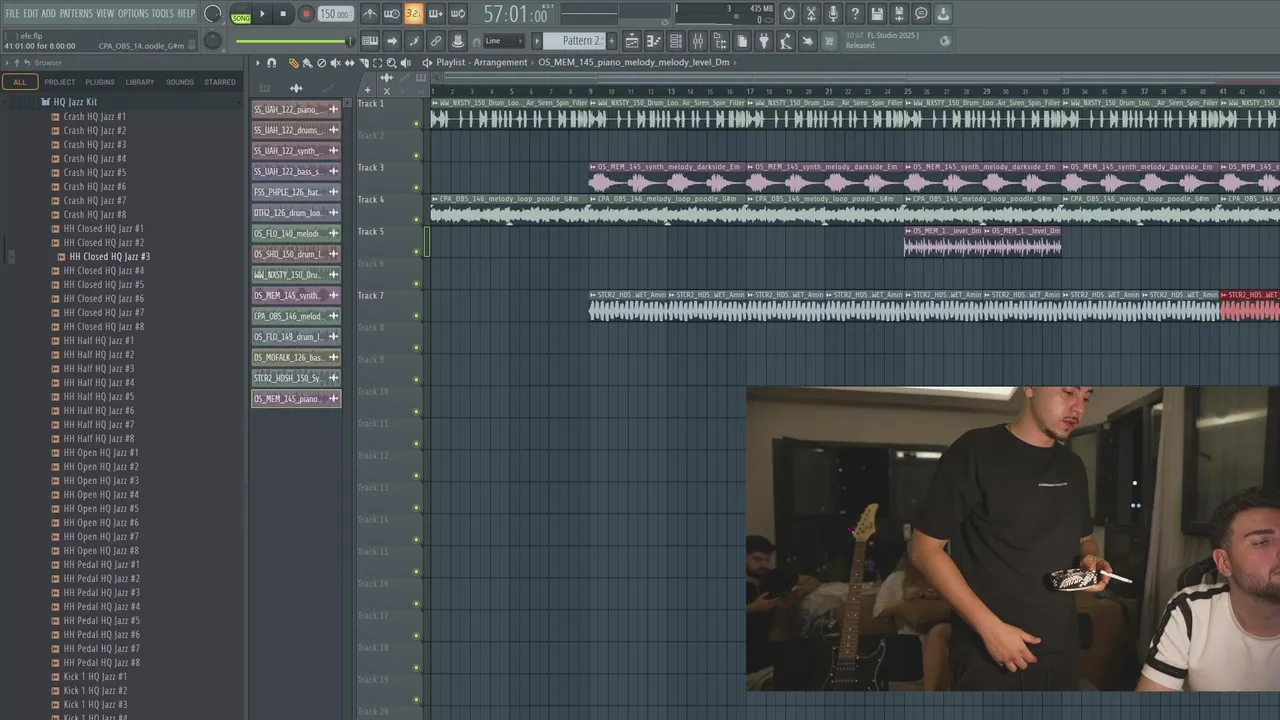Click the green song position slider
This screenshot has height=720, width=1280.
295,41
